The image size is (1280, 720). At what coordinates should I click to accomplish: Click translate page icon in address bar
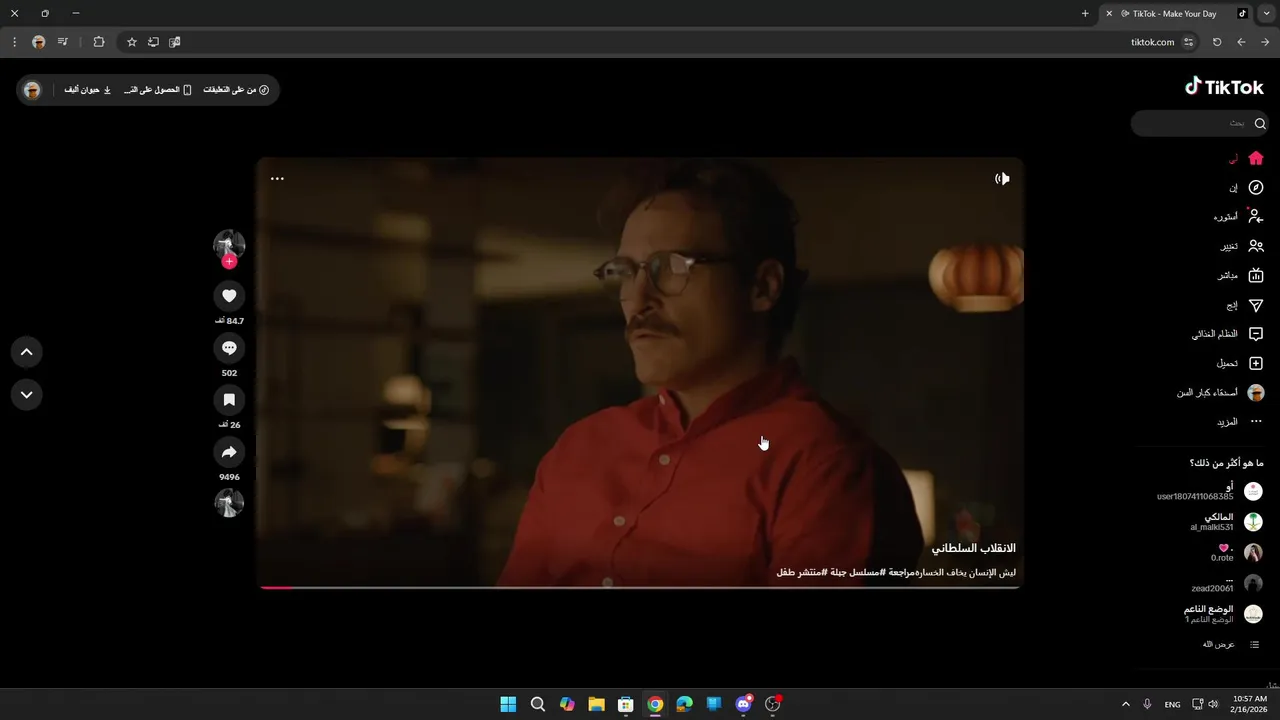(175, 42)
